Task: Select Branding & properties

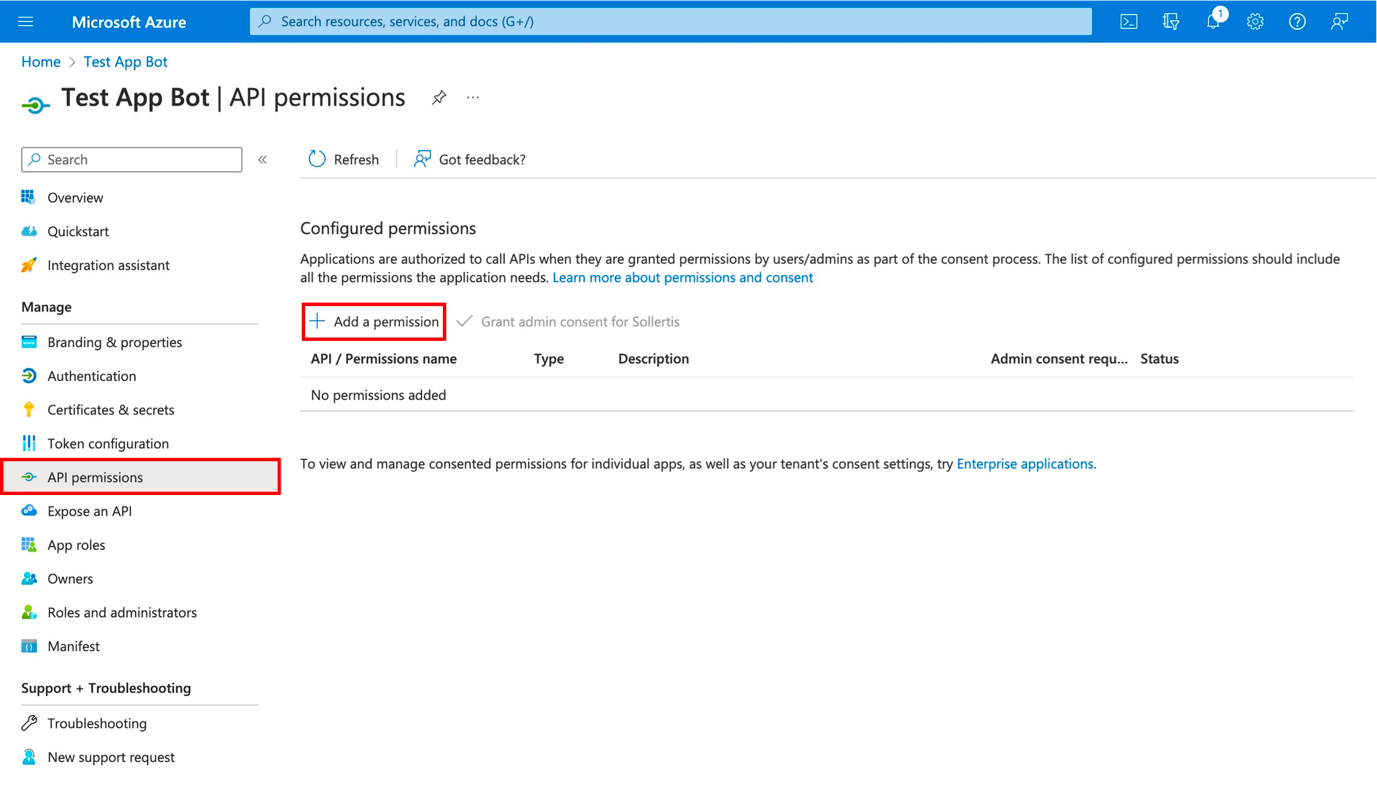Action: (x=115, y=343)
